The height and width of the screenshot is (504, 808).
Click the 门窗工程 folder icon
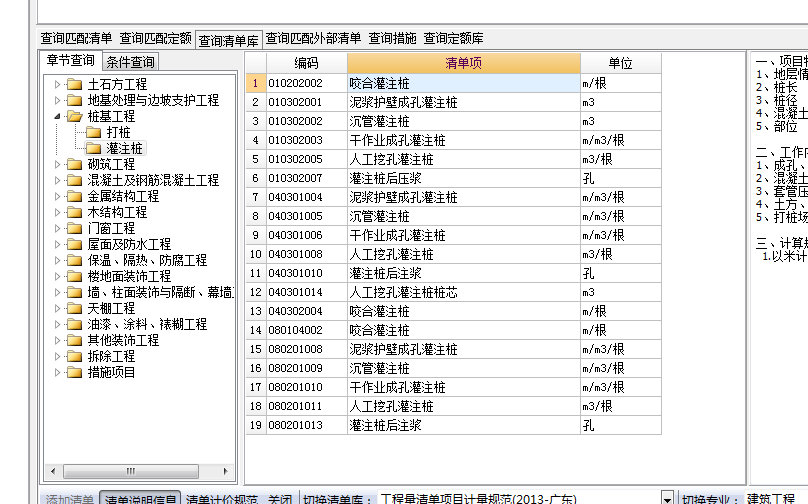[74, 228]
